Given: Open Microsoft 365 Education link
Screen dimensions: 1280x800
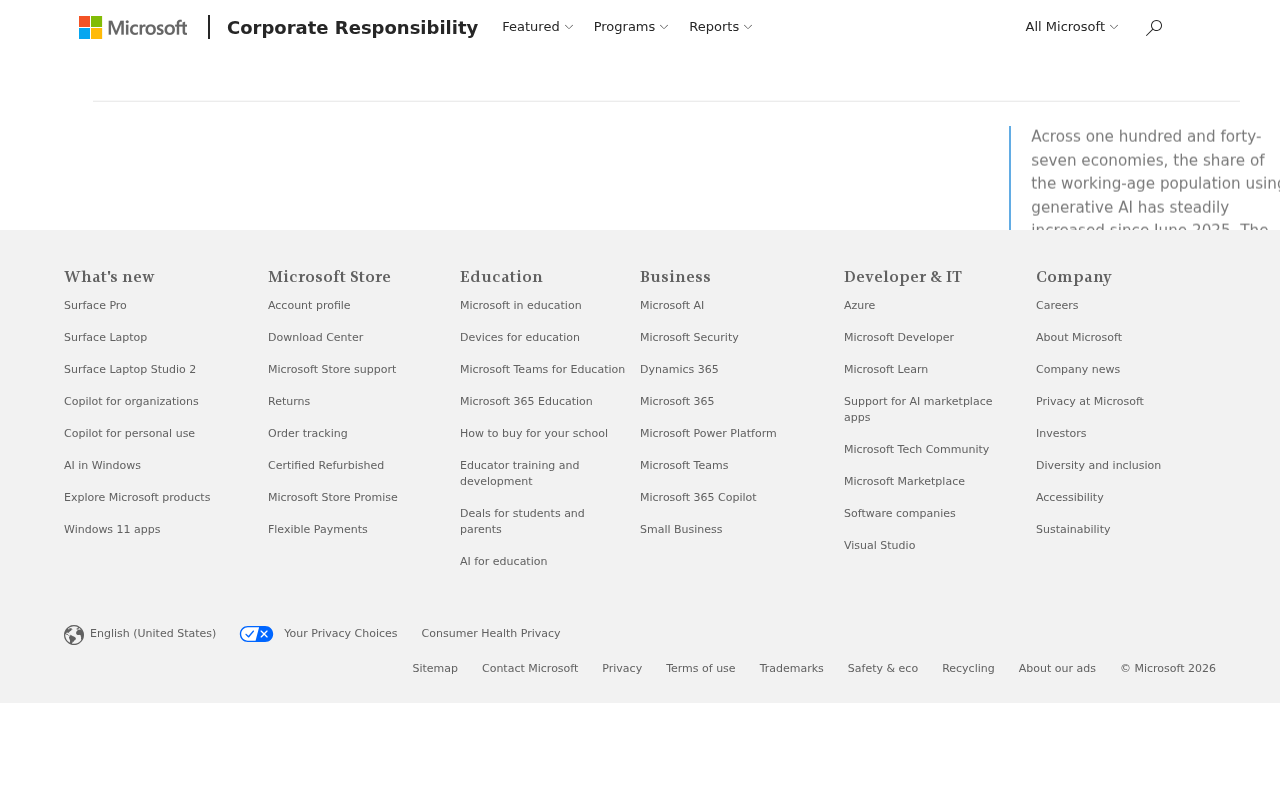Looking at the screenshot, I should click(x=526, y=402).
